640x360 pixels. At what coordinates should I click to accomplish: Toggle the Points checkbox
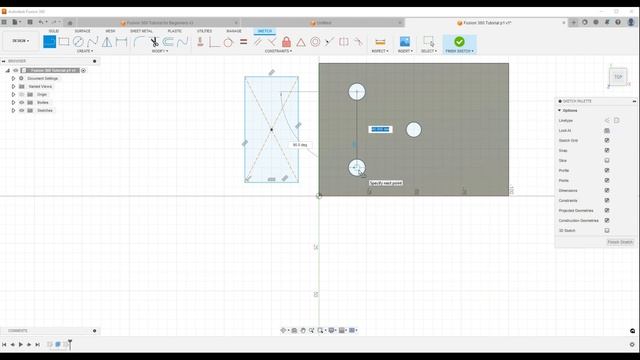pos(607,180)
